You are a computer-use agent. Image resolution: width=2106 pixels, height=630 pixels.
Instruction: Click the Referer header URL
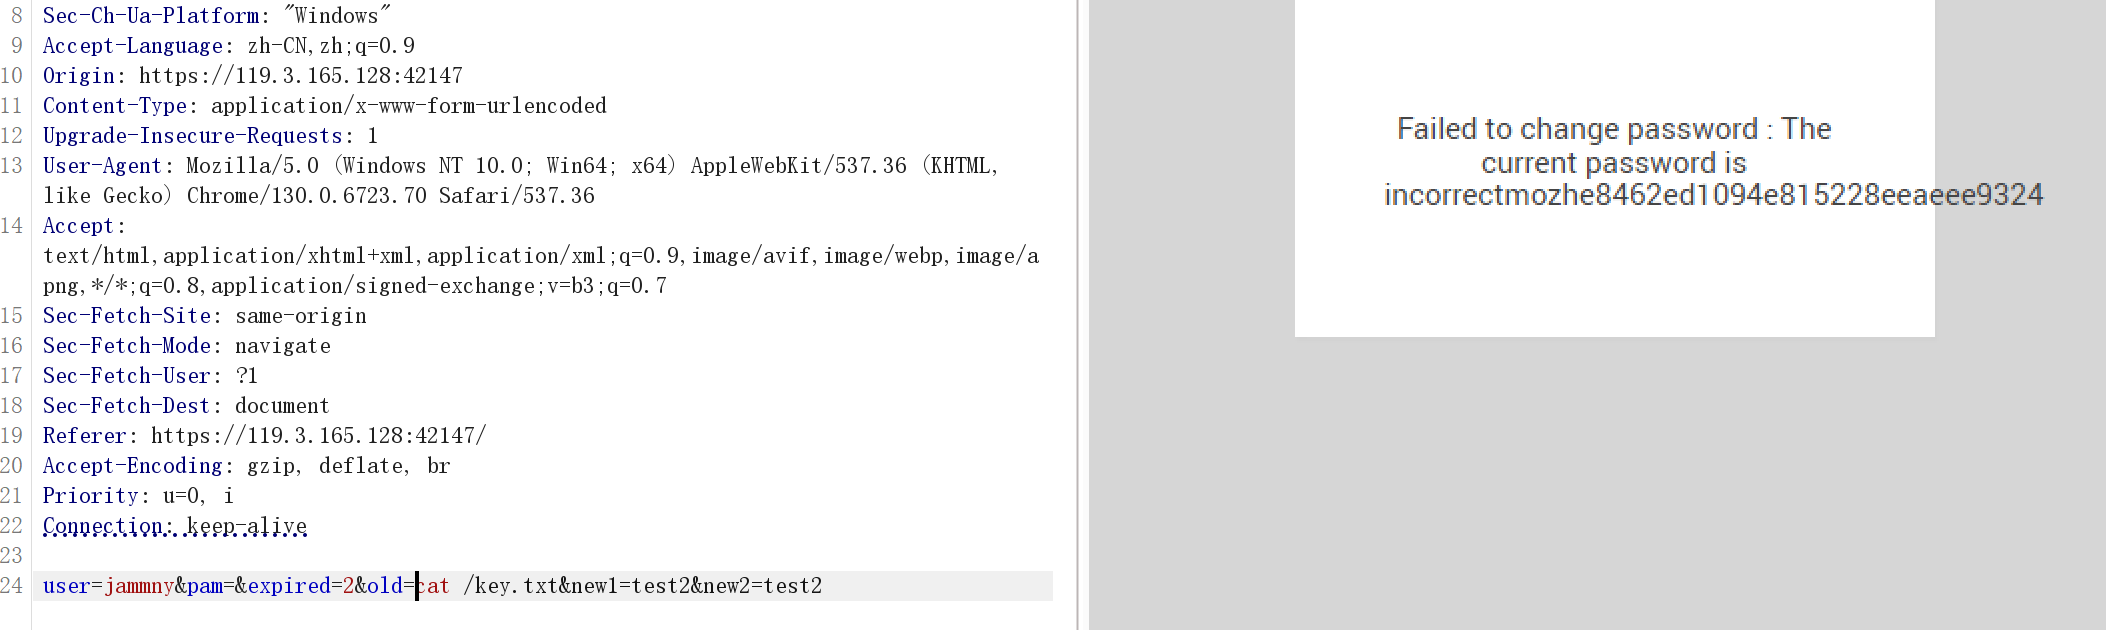(x=318, y=436)
